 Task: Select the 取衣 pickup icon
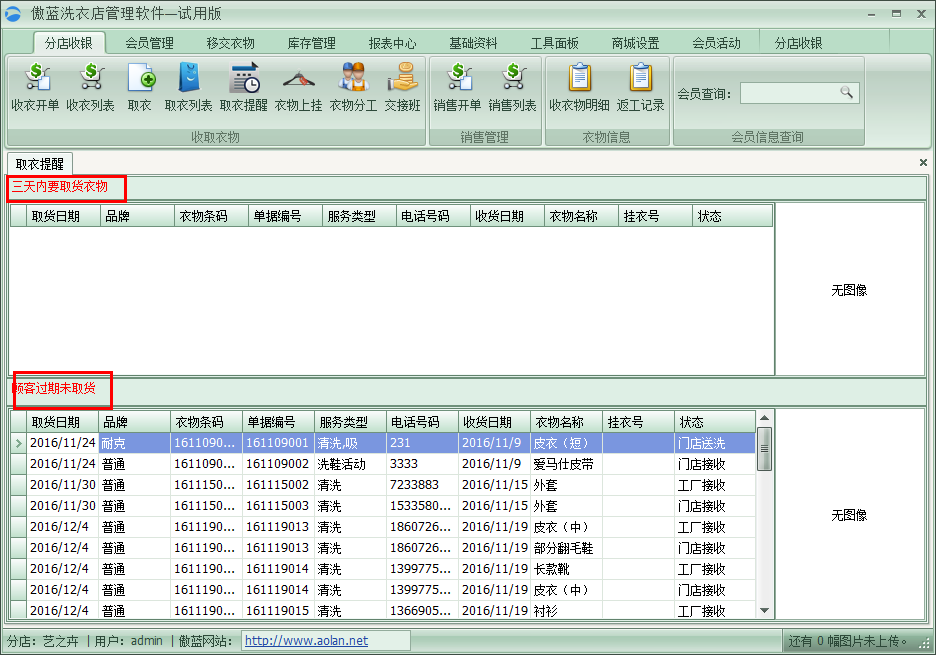[140, 86]
